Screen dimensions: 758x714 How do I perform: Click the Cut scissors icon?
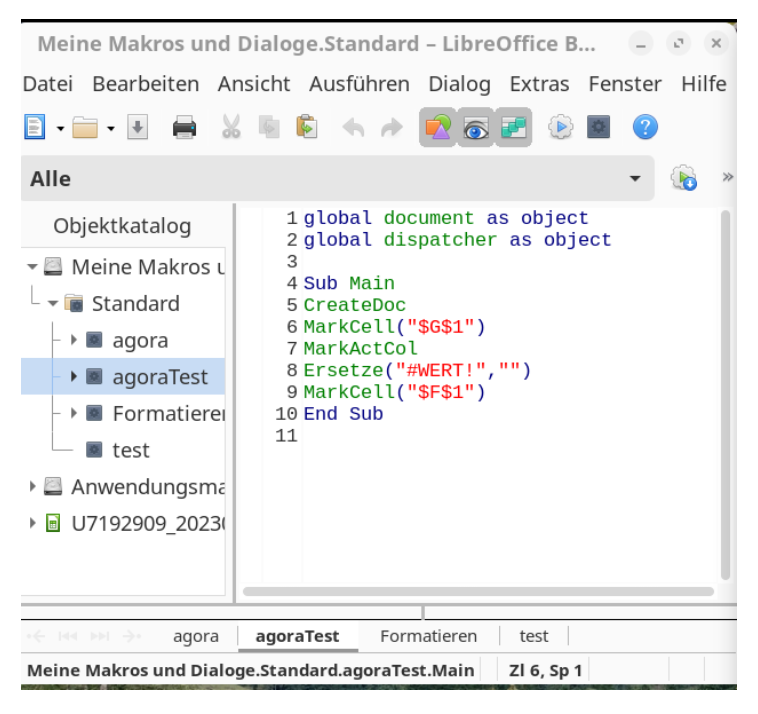click(231, 128)
